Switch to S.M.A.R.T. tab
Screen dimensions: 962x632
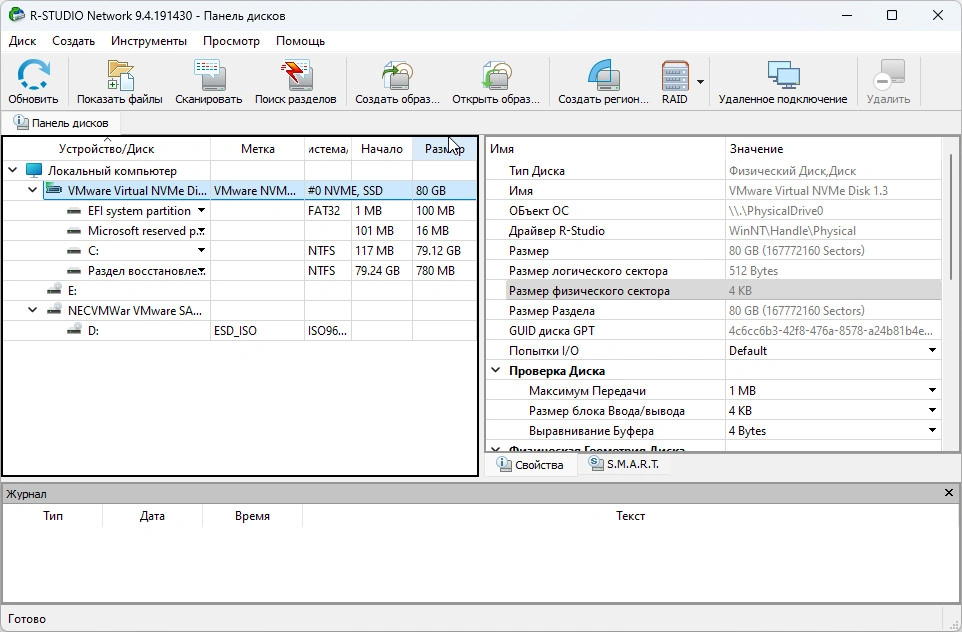pos(624,464)
